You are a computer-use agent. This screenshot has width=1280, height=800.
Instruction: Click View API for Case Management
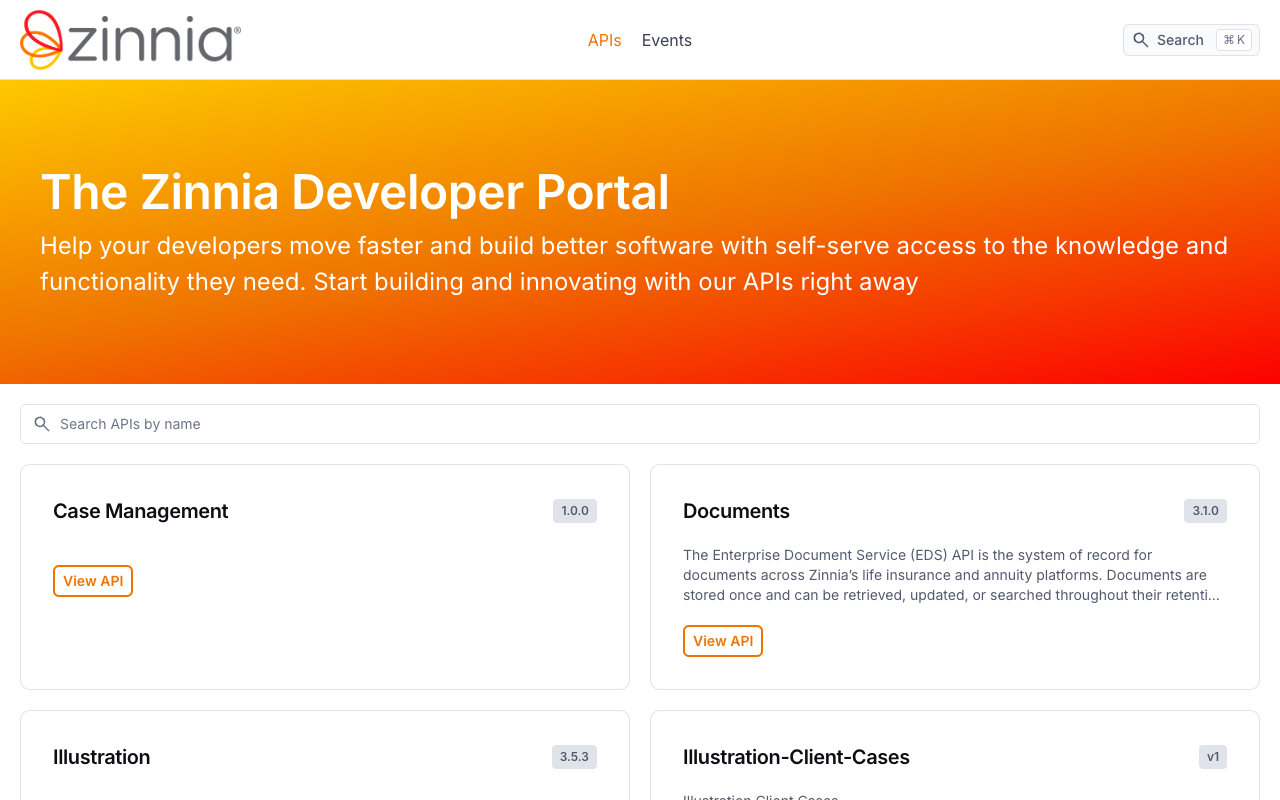pyautogui.click(x=93, y=581)
